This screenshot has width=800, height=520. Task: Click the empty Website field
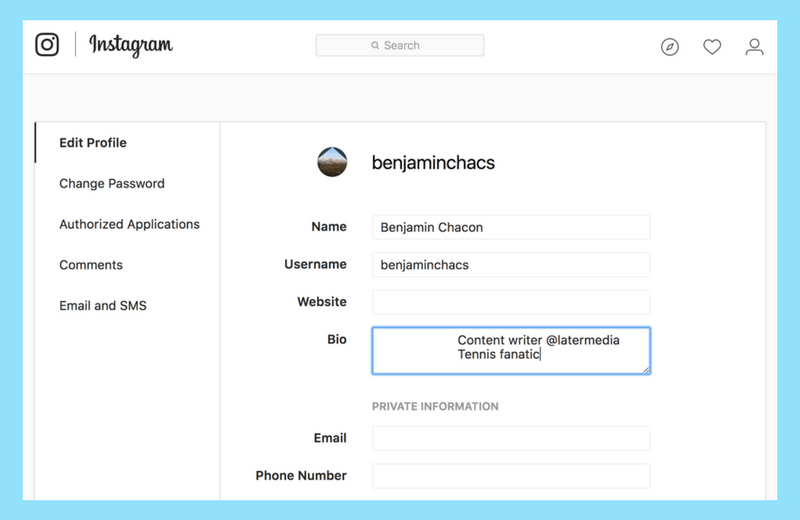(x=511, y=302)
